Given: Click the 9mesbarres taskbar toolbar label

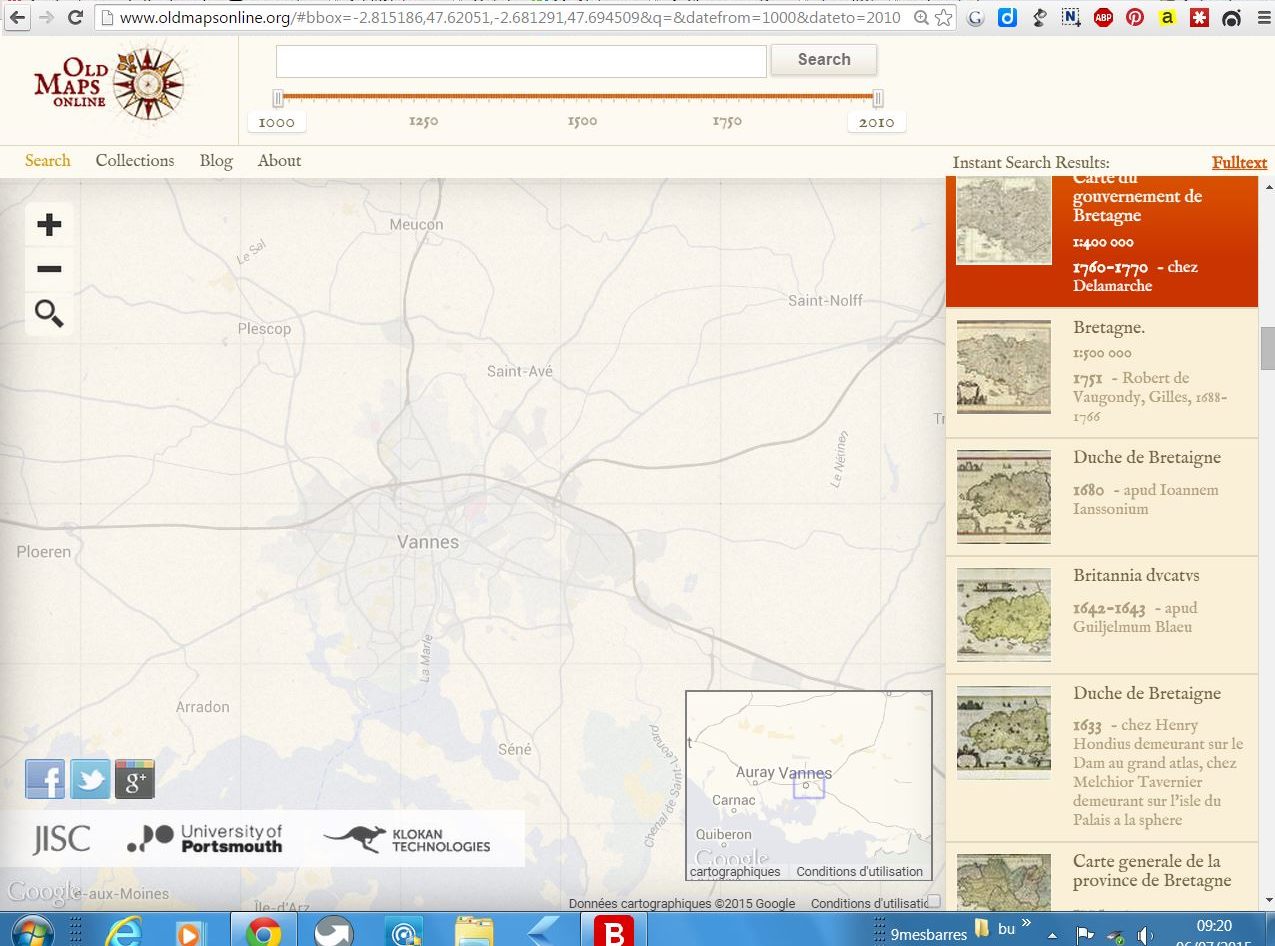Looking at the screenshot, I should click(929, 934).
